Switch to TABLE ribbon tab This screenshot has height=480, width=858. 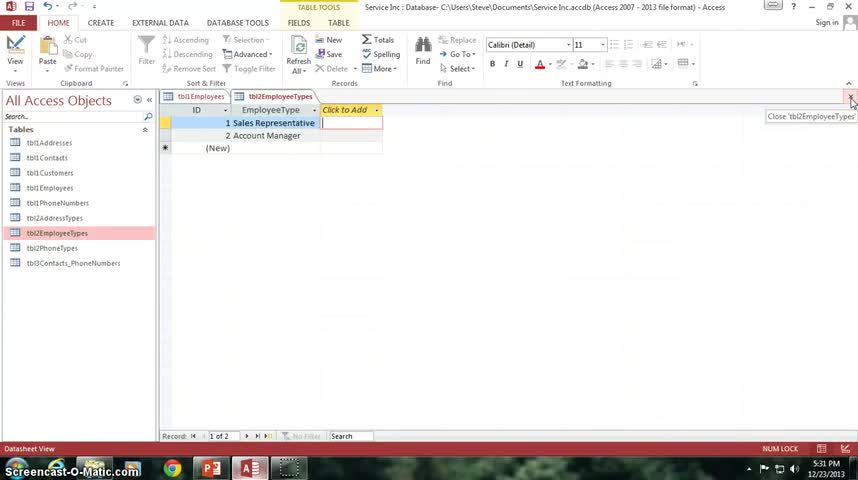point(339,23)
